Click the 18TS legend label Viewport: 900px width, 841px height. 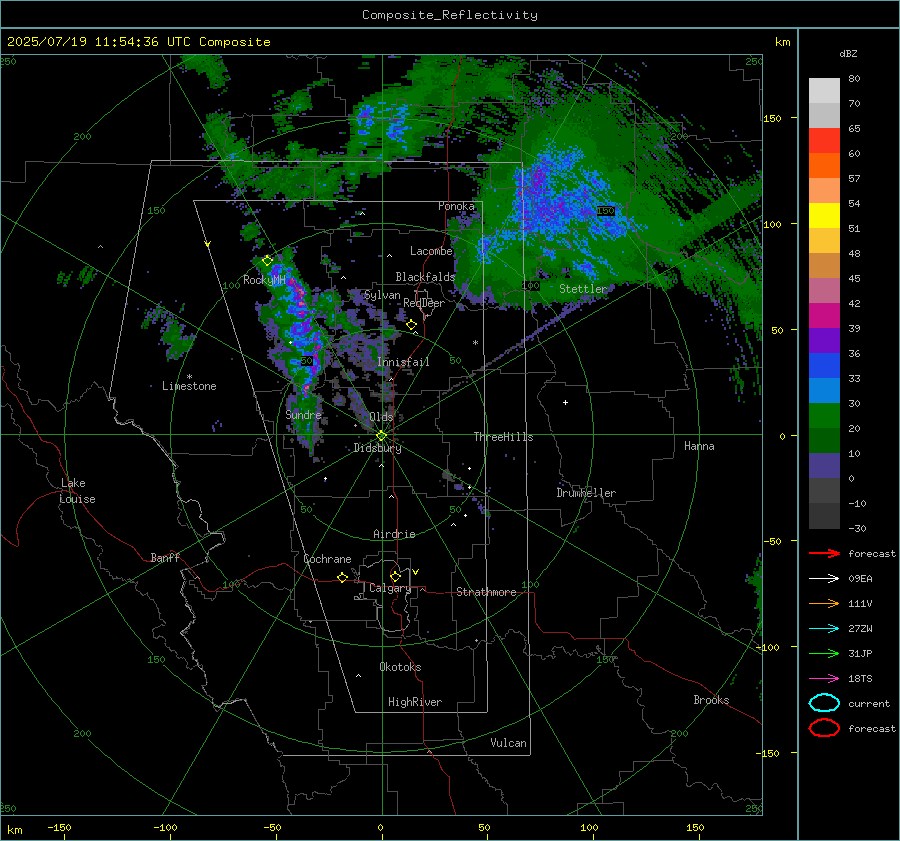coord(860,679)
